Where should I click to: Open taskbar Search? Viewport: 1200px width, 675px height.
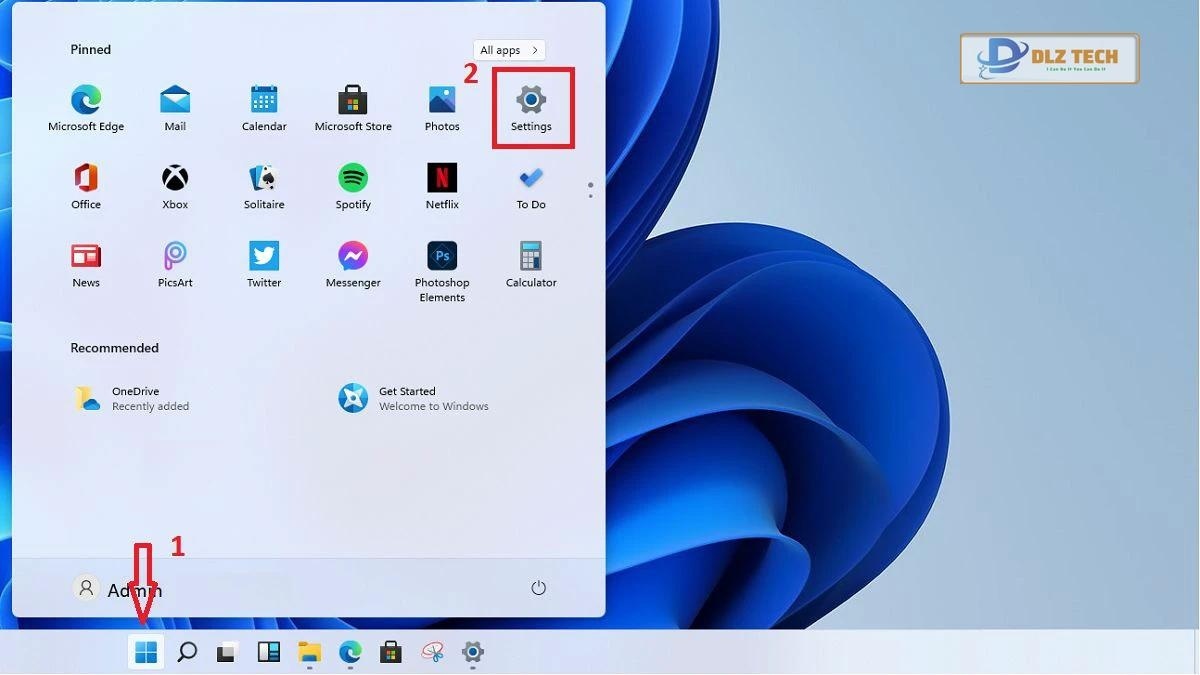(187, 652)
